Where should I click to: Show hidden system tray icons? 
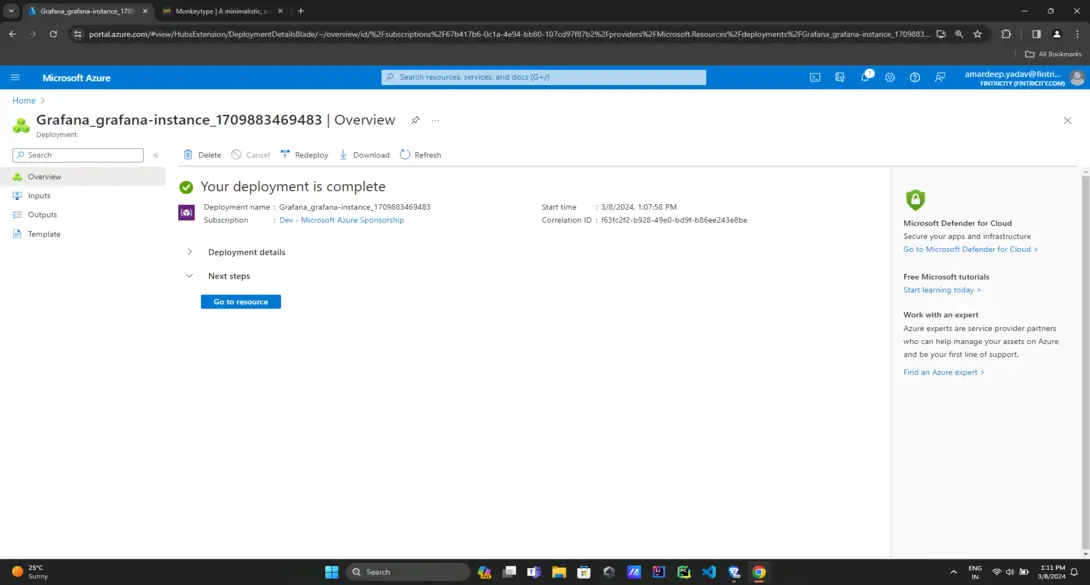coord(953,572)
